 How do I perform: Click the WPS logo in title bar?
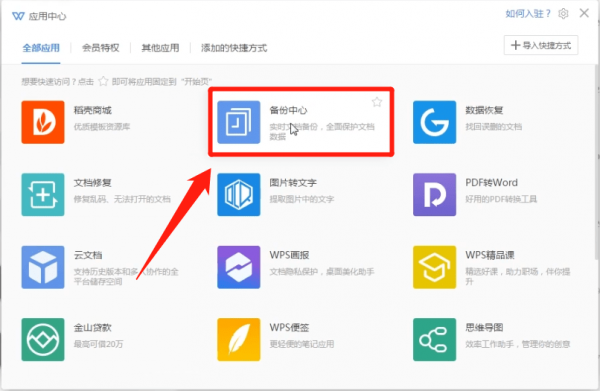pos(18,16)
